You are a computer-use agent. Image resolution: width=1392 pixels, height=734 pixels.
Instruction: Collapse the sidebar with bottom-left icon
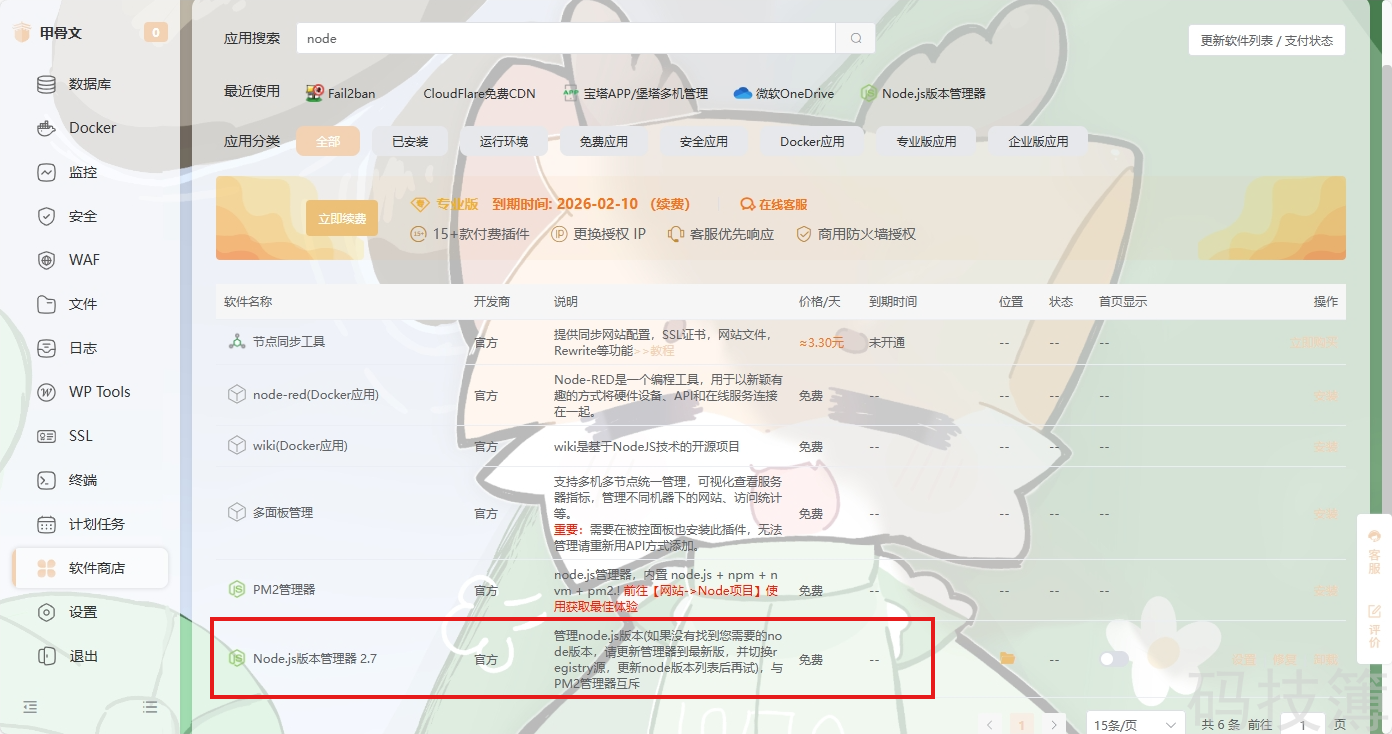coord(29,707)
